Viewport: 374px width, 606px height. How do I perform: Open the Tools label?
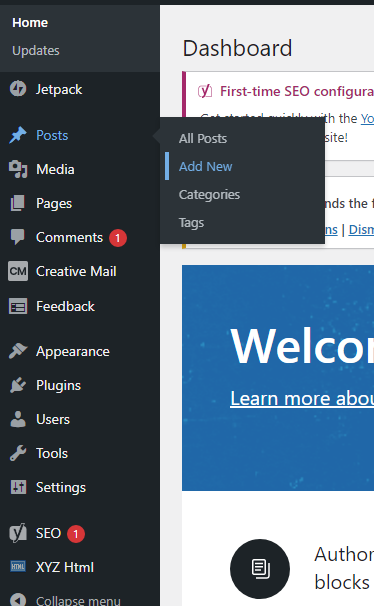(52, 453)
